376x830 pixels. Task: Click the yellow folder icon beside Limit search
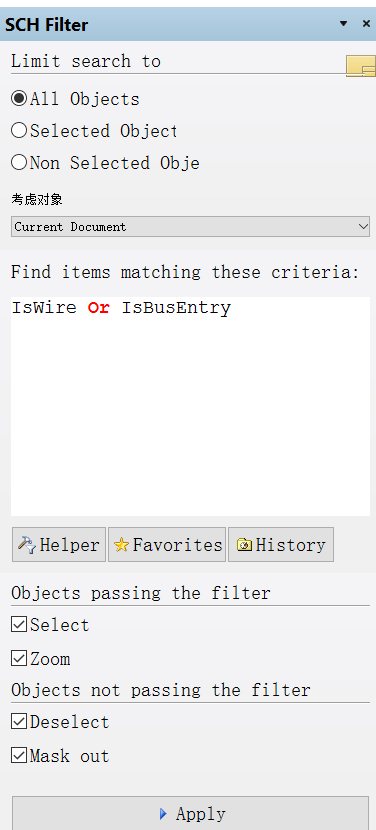pyautogui.click(x=361, y=66)
